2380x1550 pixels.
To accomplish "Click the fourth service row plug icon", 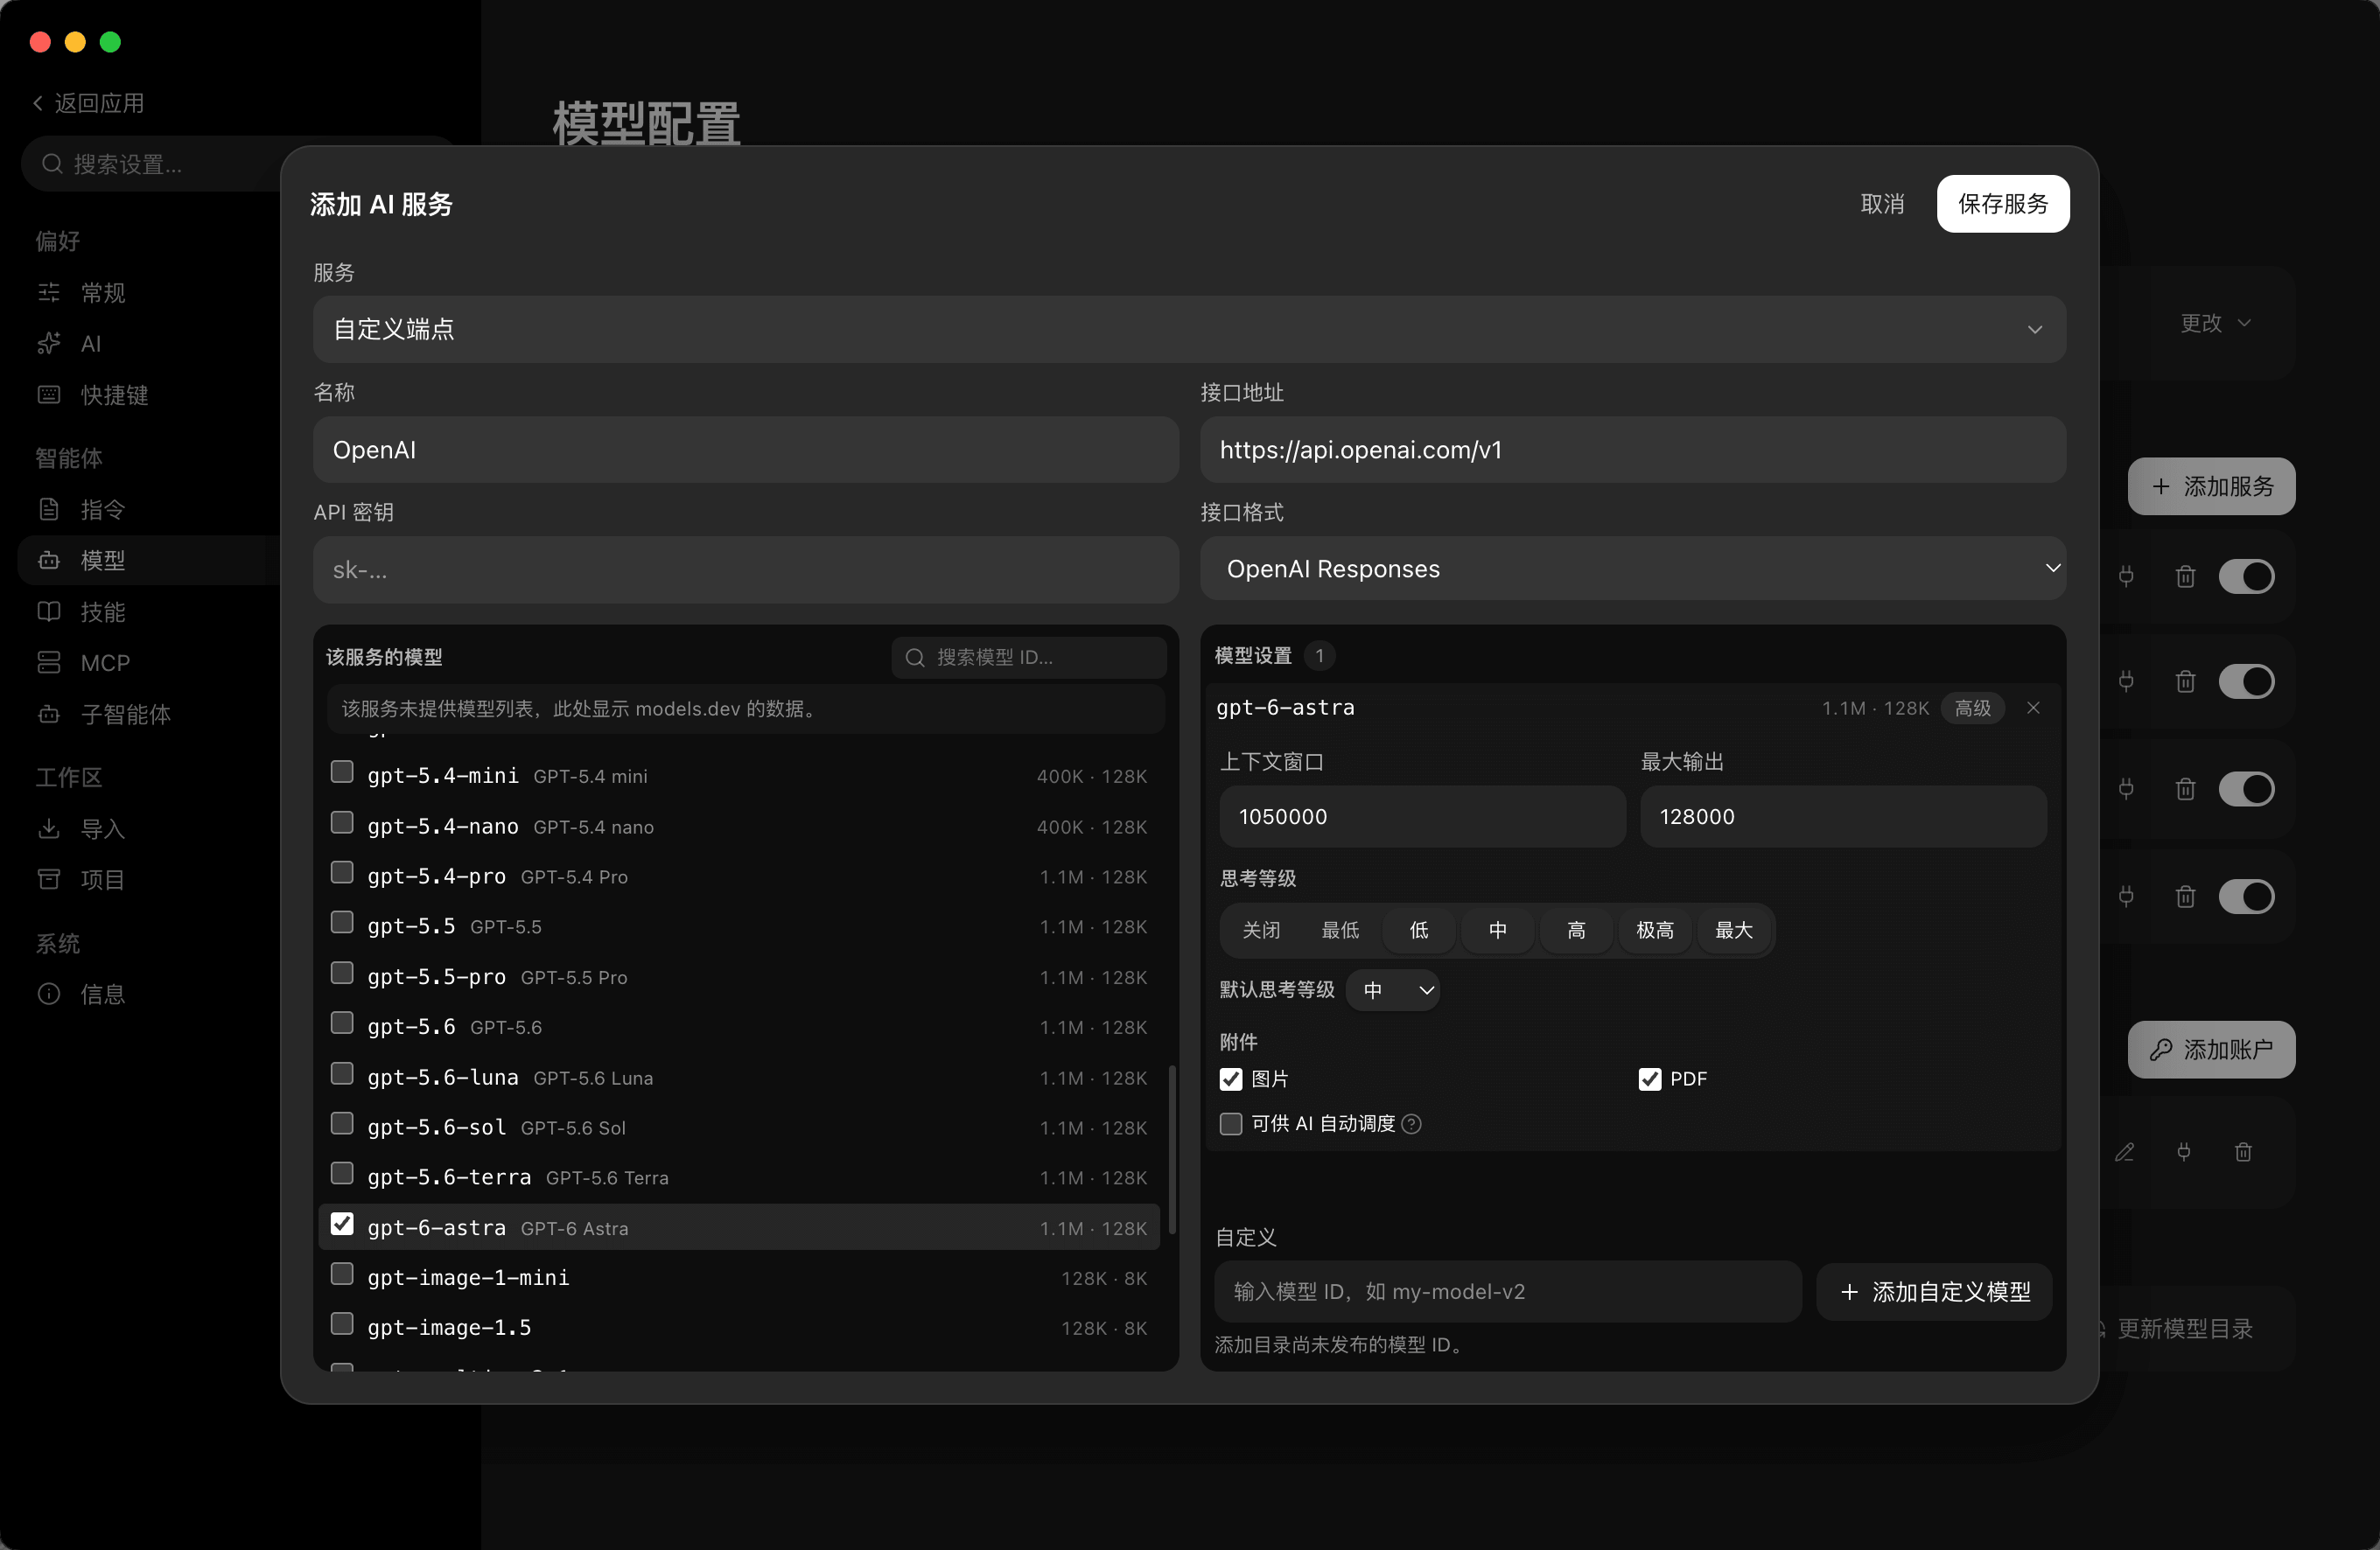I will pos(2126,896).
